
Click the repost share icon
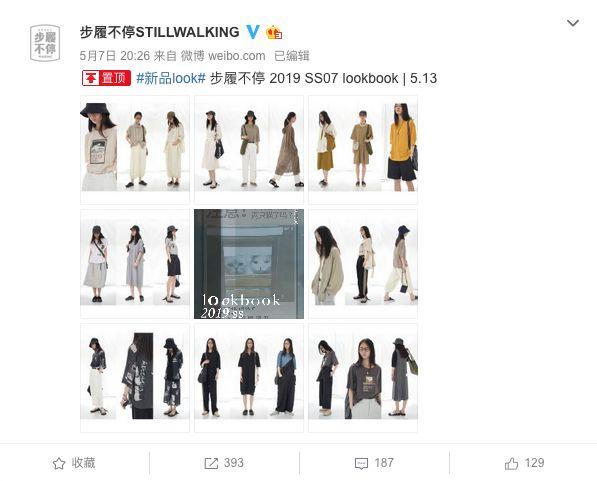[211, 463]
